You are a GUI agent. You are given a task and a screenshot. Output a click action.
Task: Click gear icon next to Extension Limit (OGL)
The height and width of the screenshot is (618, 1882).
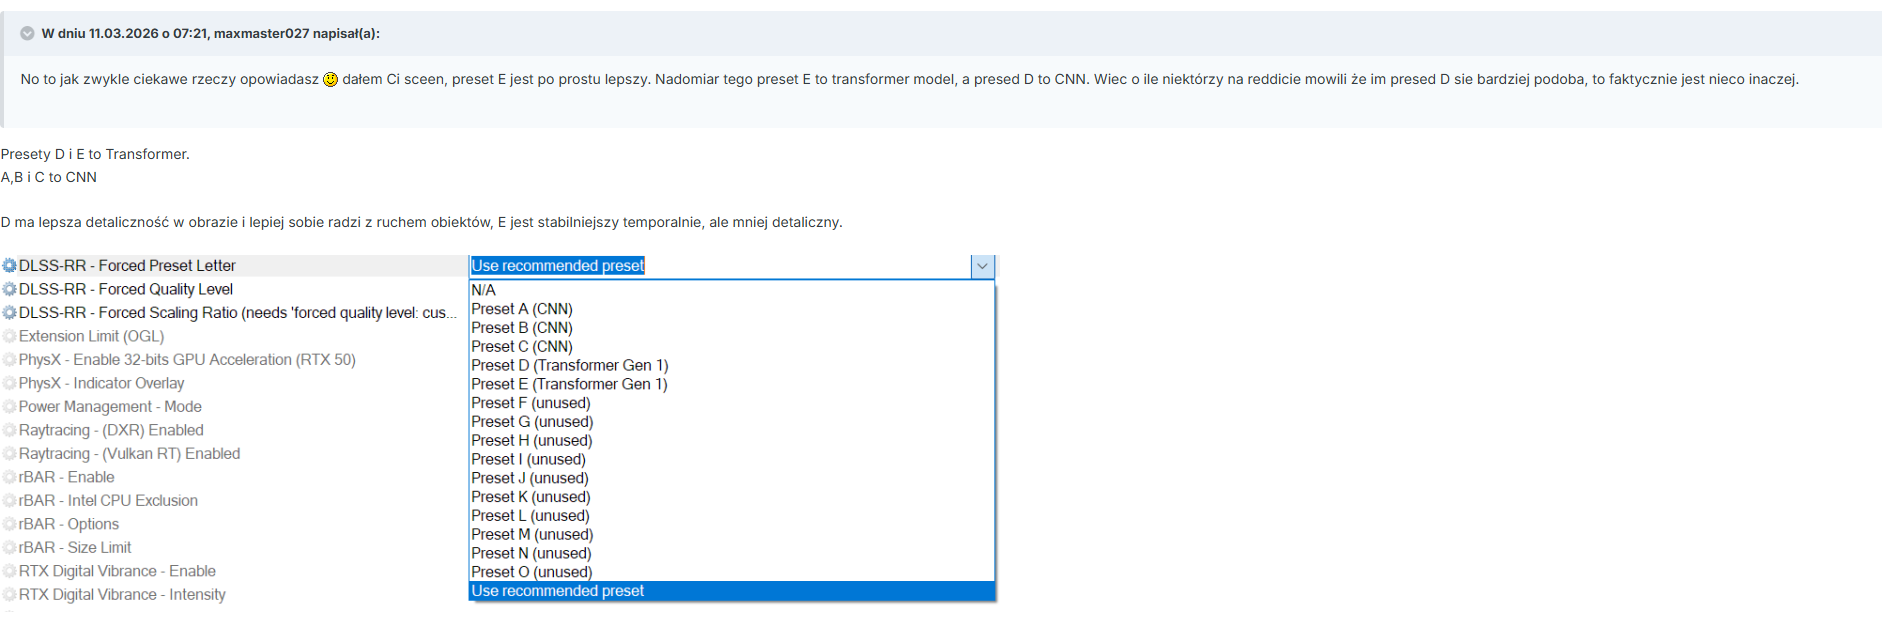[9, 336]
